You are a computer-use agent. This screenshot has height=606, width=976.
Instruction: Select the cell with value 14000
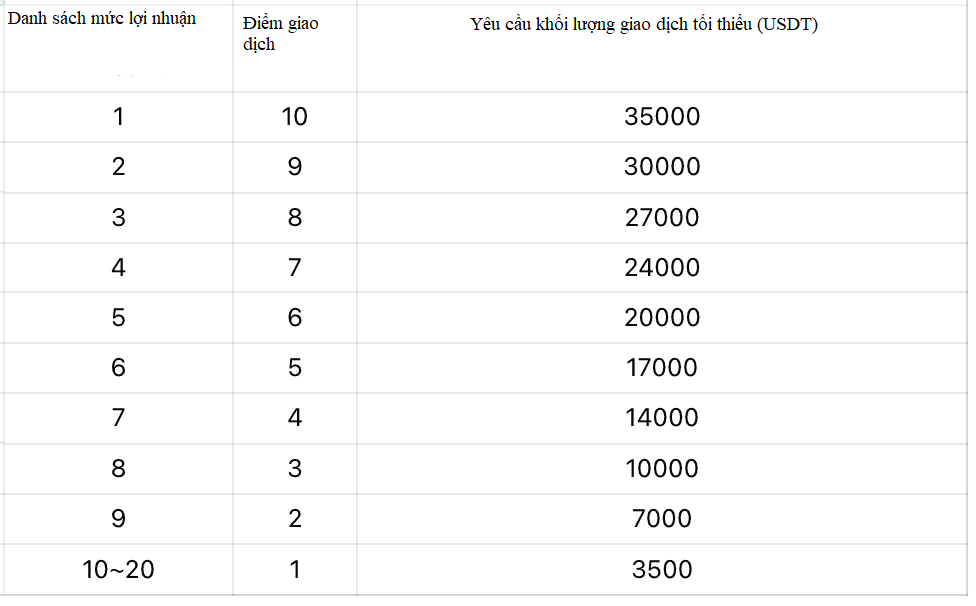(x=661, y=418)
